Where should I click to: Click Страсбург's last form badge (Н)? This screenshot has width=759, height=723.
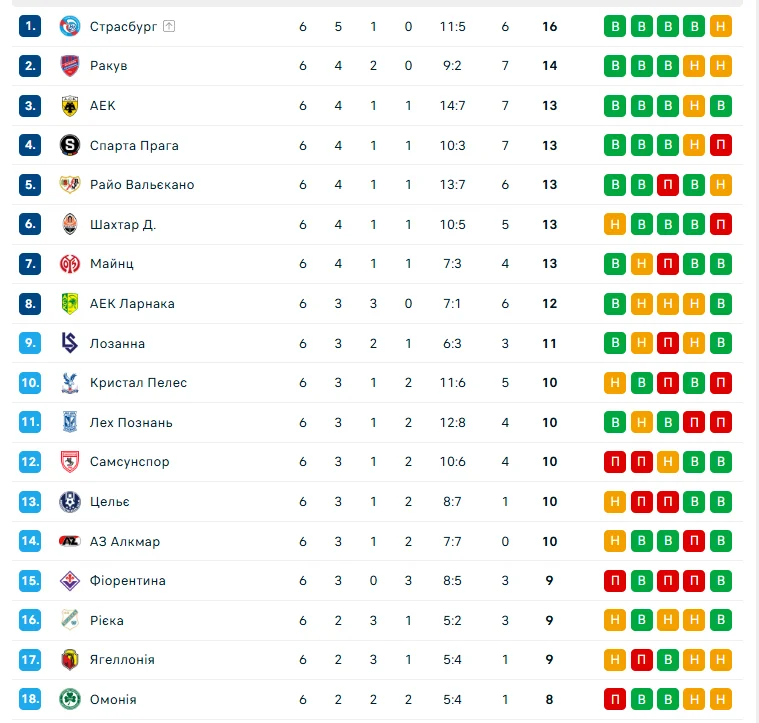pos(720,26)
